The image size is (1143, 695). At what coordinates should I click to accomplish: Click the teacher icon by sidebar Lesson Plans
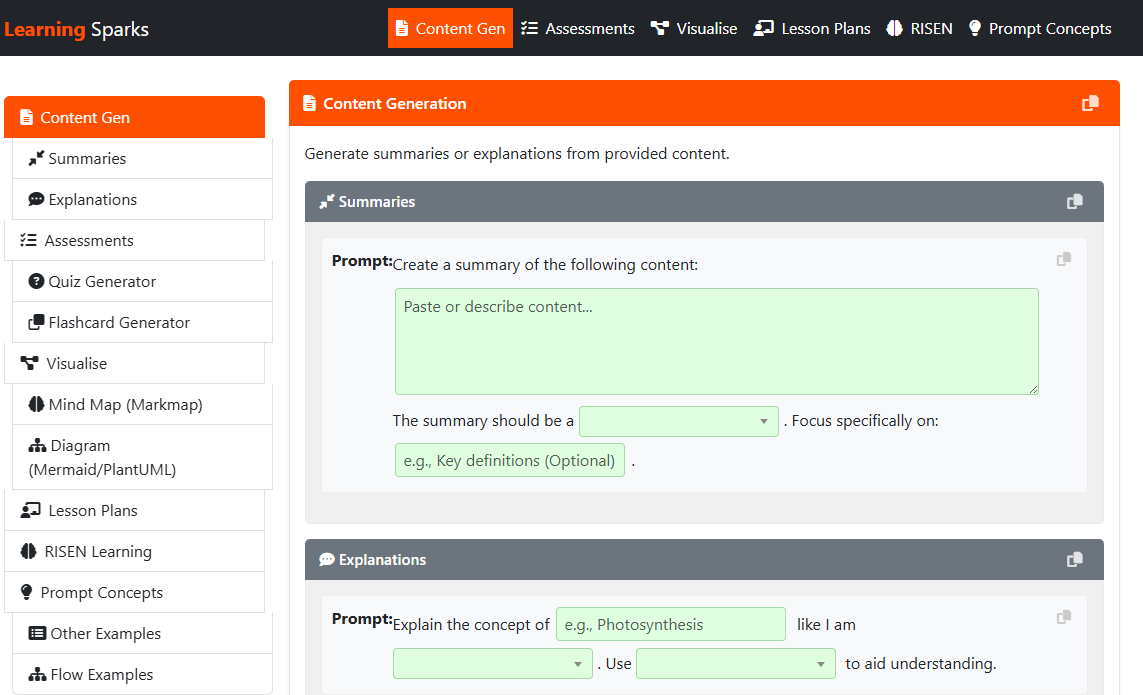click(x=31, y=510)
